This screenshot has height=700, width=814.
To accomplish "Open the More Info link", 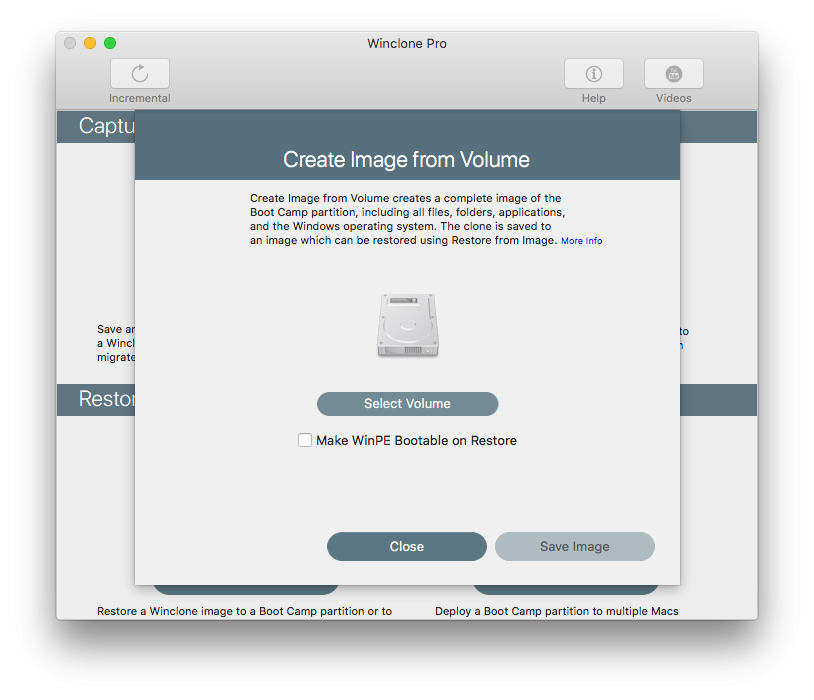I will pos(581,241).
